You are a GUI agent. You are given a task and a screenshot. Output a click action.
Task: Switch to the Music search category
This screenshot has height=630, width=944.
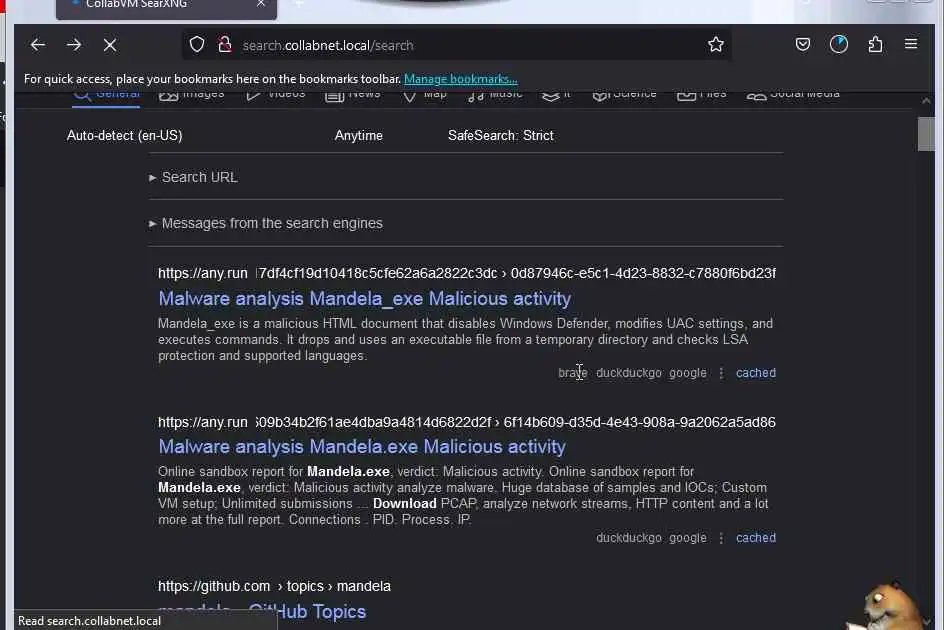494,96
